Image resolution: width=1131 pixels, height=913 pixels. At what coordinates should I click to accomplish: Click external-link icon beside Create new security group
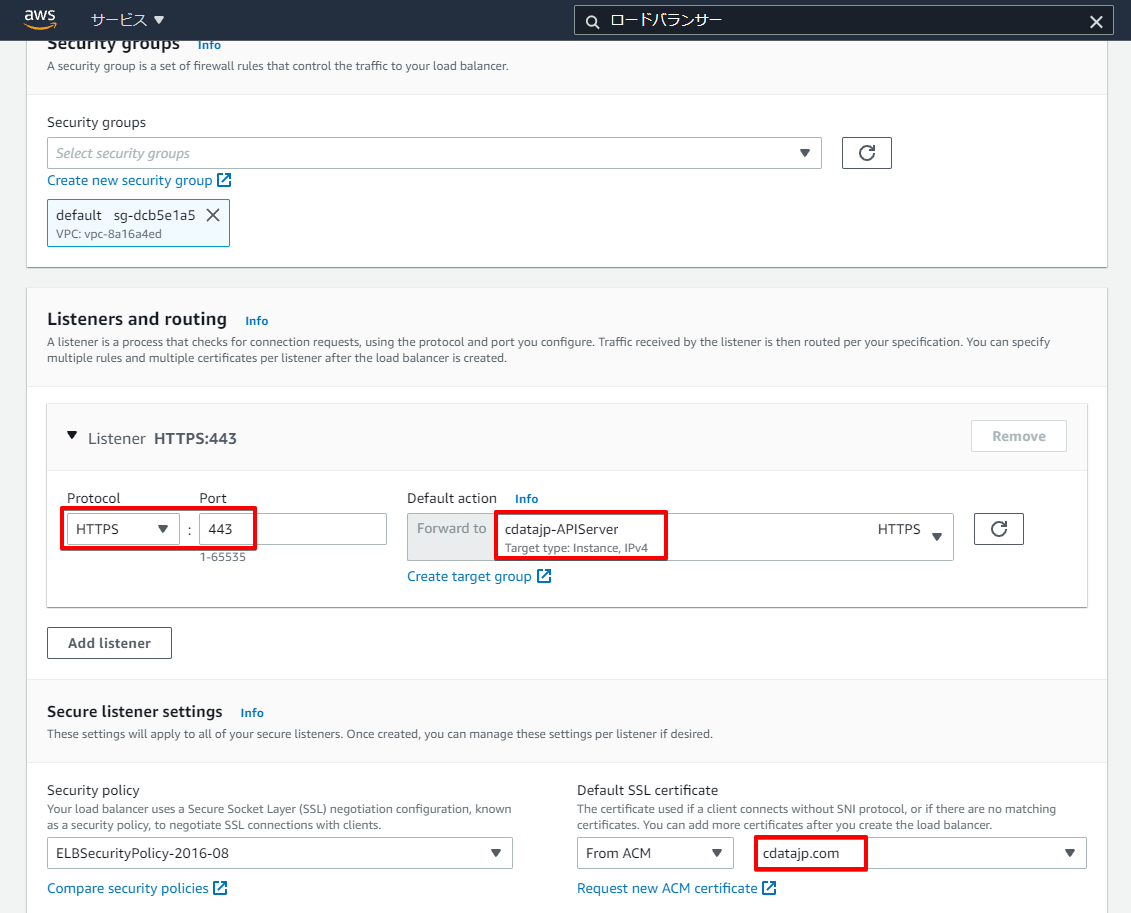click(x=225, y=180)
